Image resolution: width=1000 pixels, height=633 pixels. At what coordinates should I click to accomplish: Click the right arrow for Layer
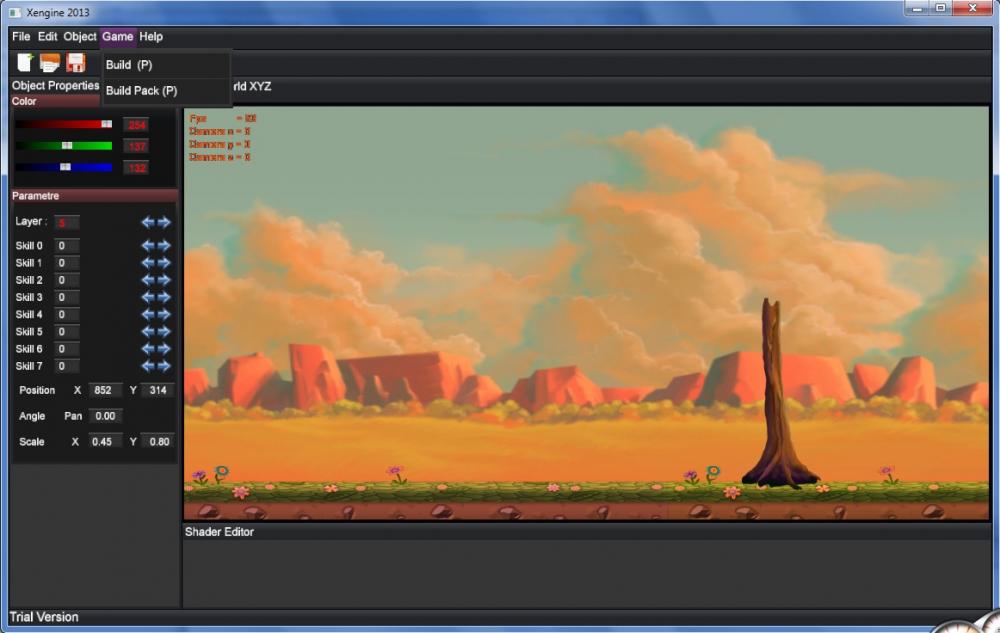pyautogui.click(x=164, y=222)
